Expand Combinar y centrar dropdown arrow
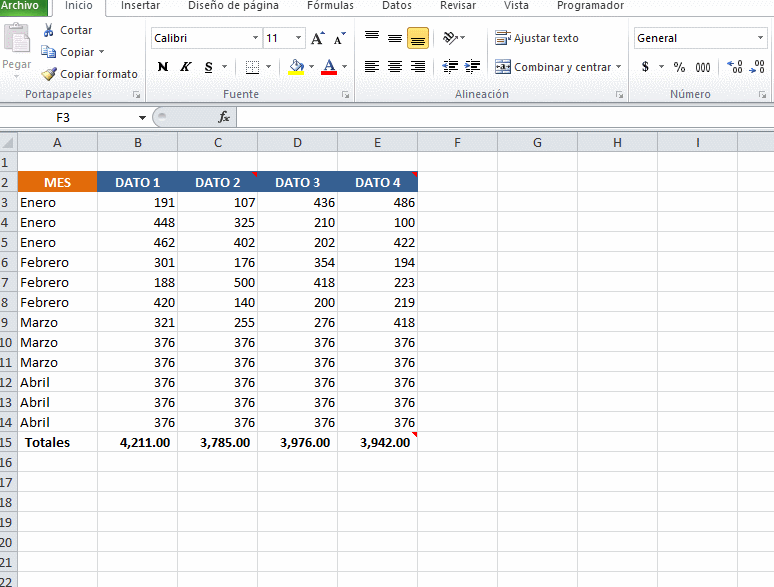 (619, 67)
